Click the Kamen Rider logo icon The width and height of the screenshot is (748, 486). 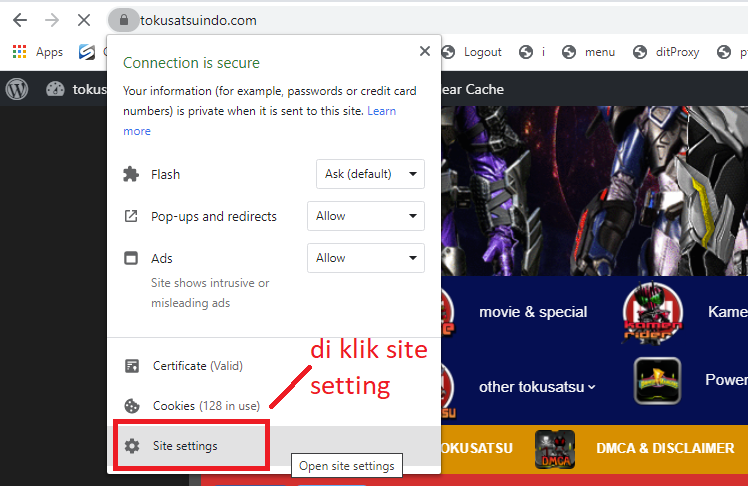(646, 312)
